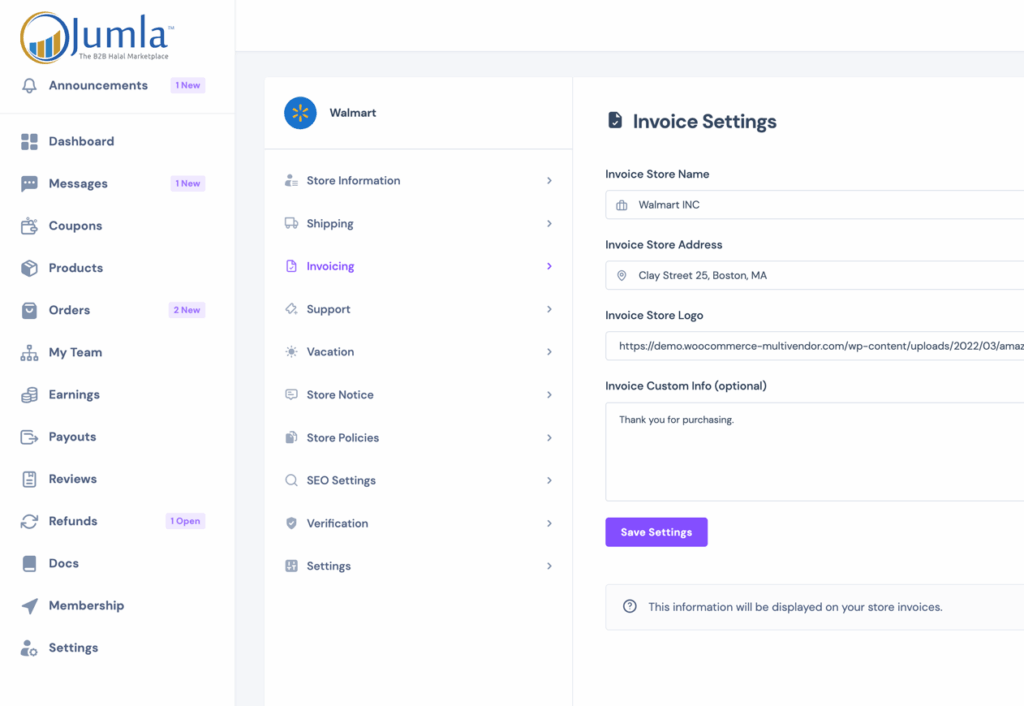Open the Store Policies settings tab
Image resolution: width=1024 pixels, height=706 pixels.
coord(342,438)
